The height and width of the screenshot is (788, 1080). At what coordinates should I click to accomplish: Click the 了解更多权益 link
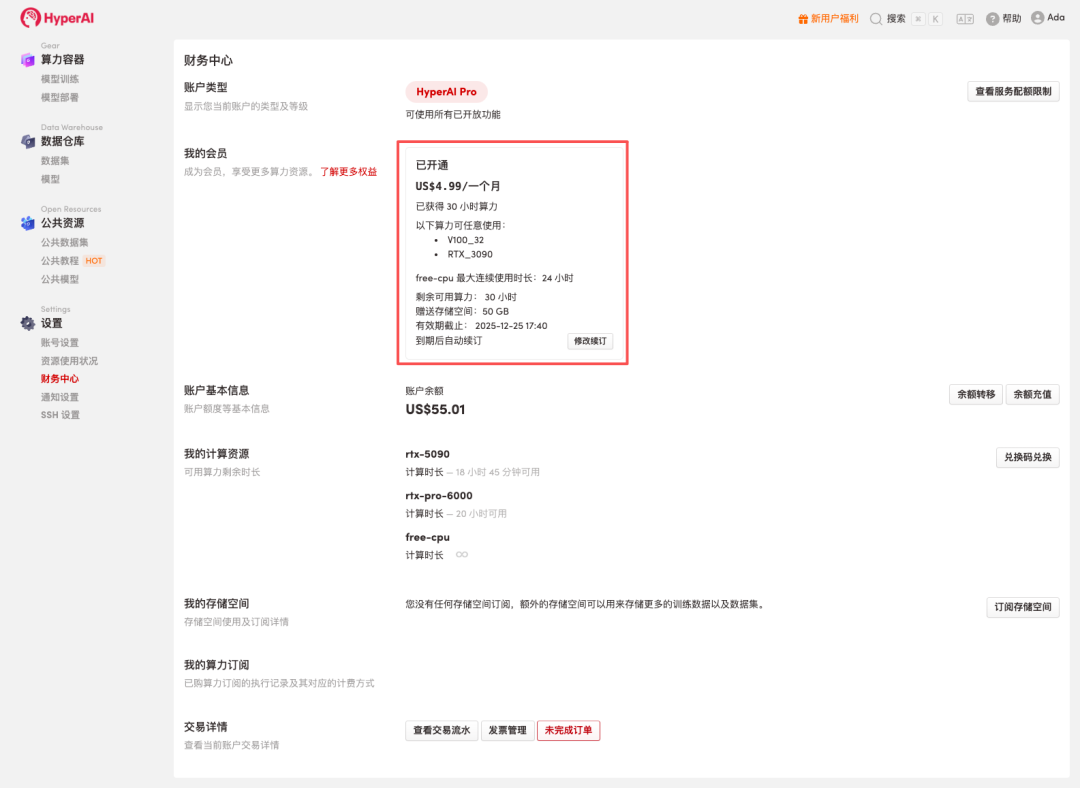coord(348,172)
